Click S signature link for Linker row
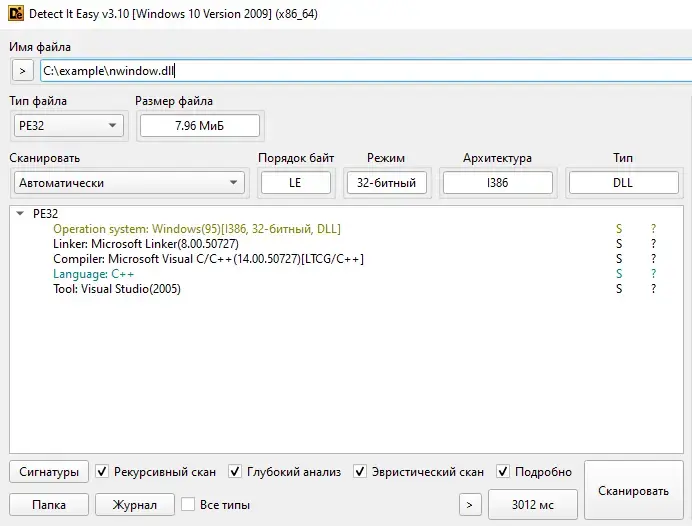 tap(619, 244)
